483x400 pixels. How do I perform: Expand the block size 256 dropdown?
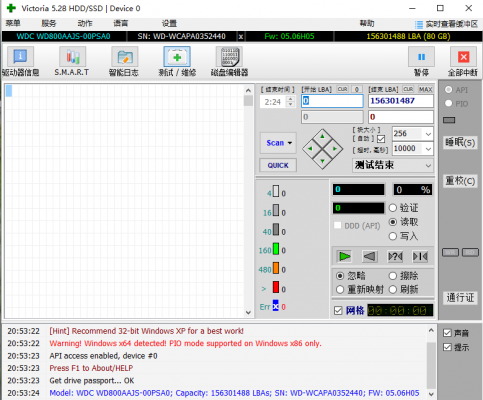pyautogui.click(x=428, y=134)
